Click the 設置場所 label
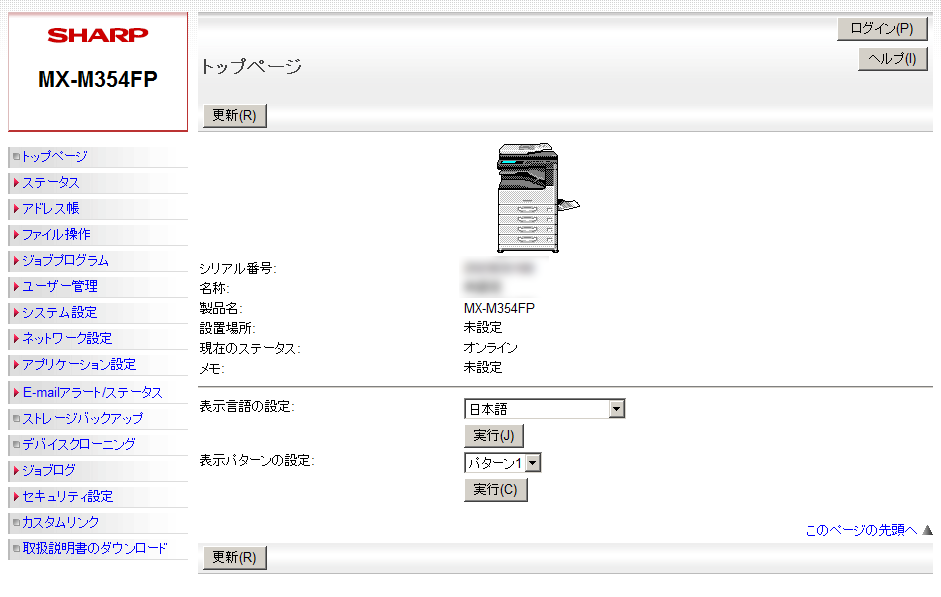The image size is (941, 597). [227, 328]
